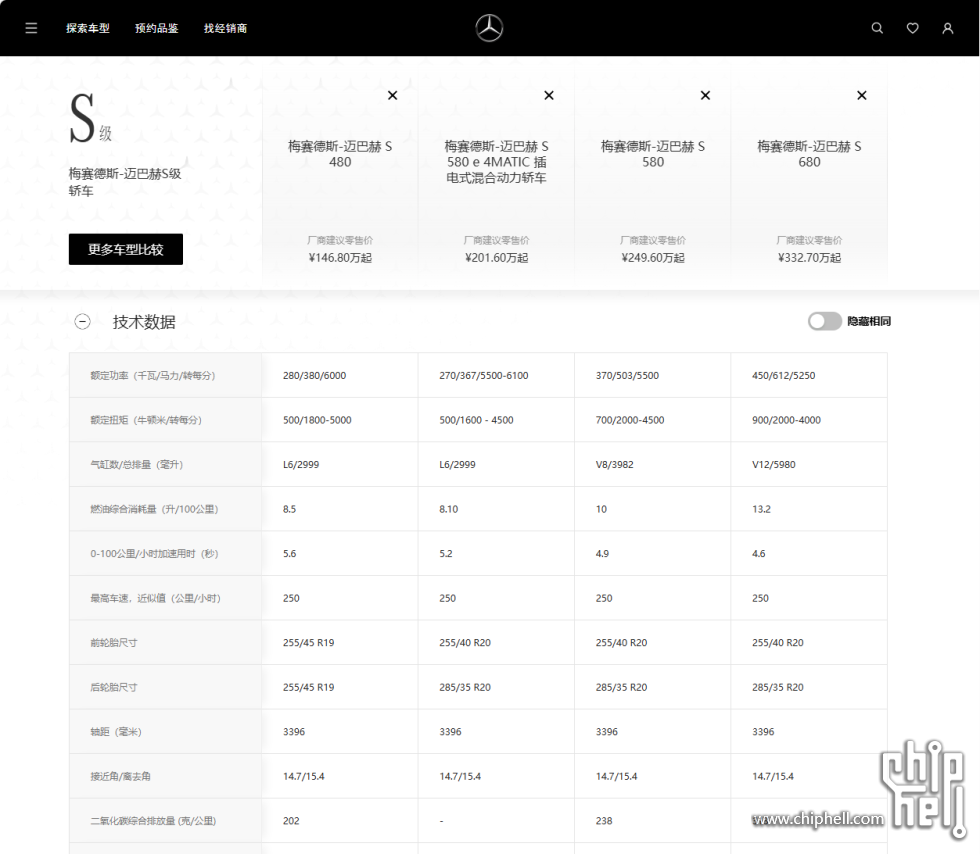980x854 pixels.
Task: Click 最高车速 row label
Action: pyautogui.click(x=155, y=598)
